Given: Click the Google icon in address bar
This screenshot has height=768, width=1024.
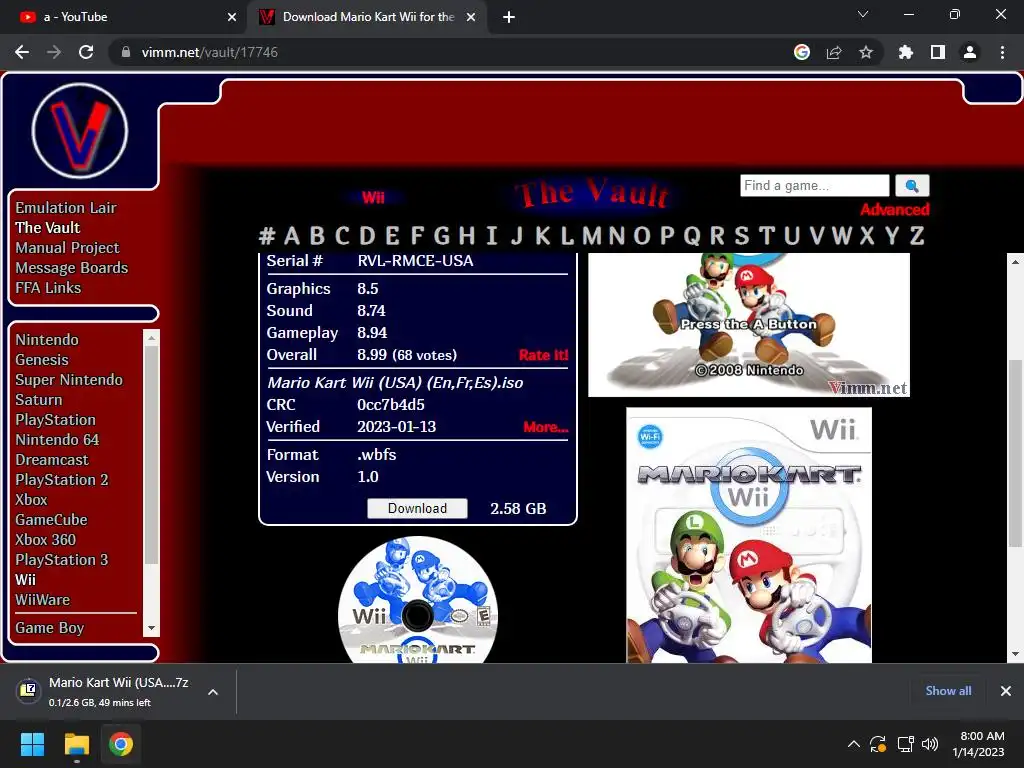Looking at the screenshot, I should [802, 52].
